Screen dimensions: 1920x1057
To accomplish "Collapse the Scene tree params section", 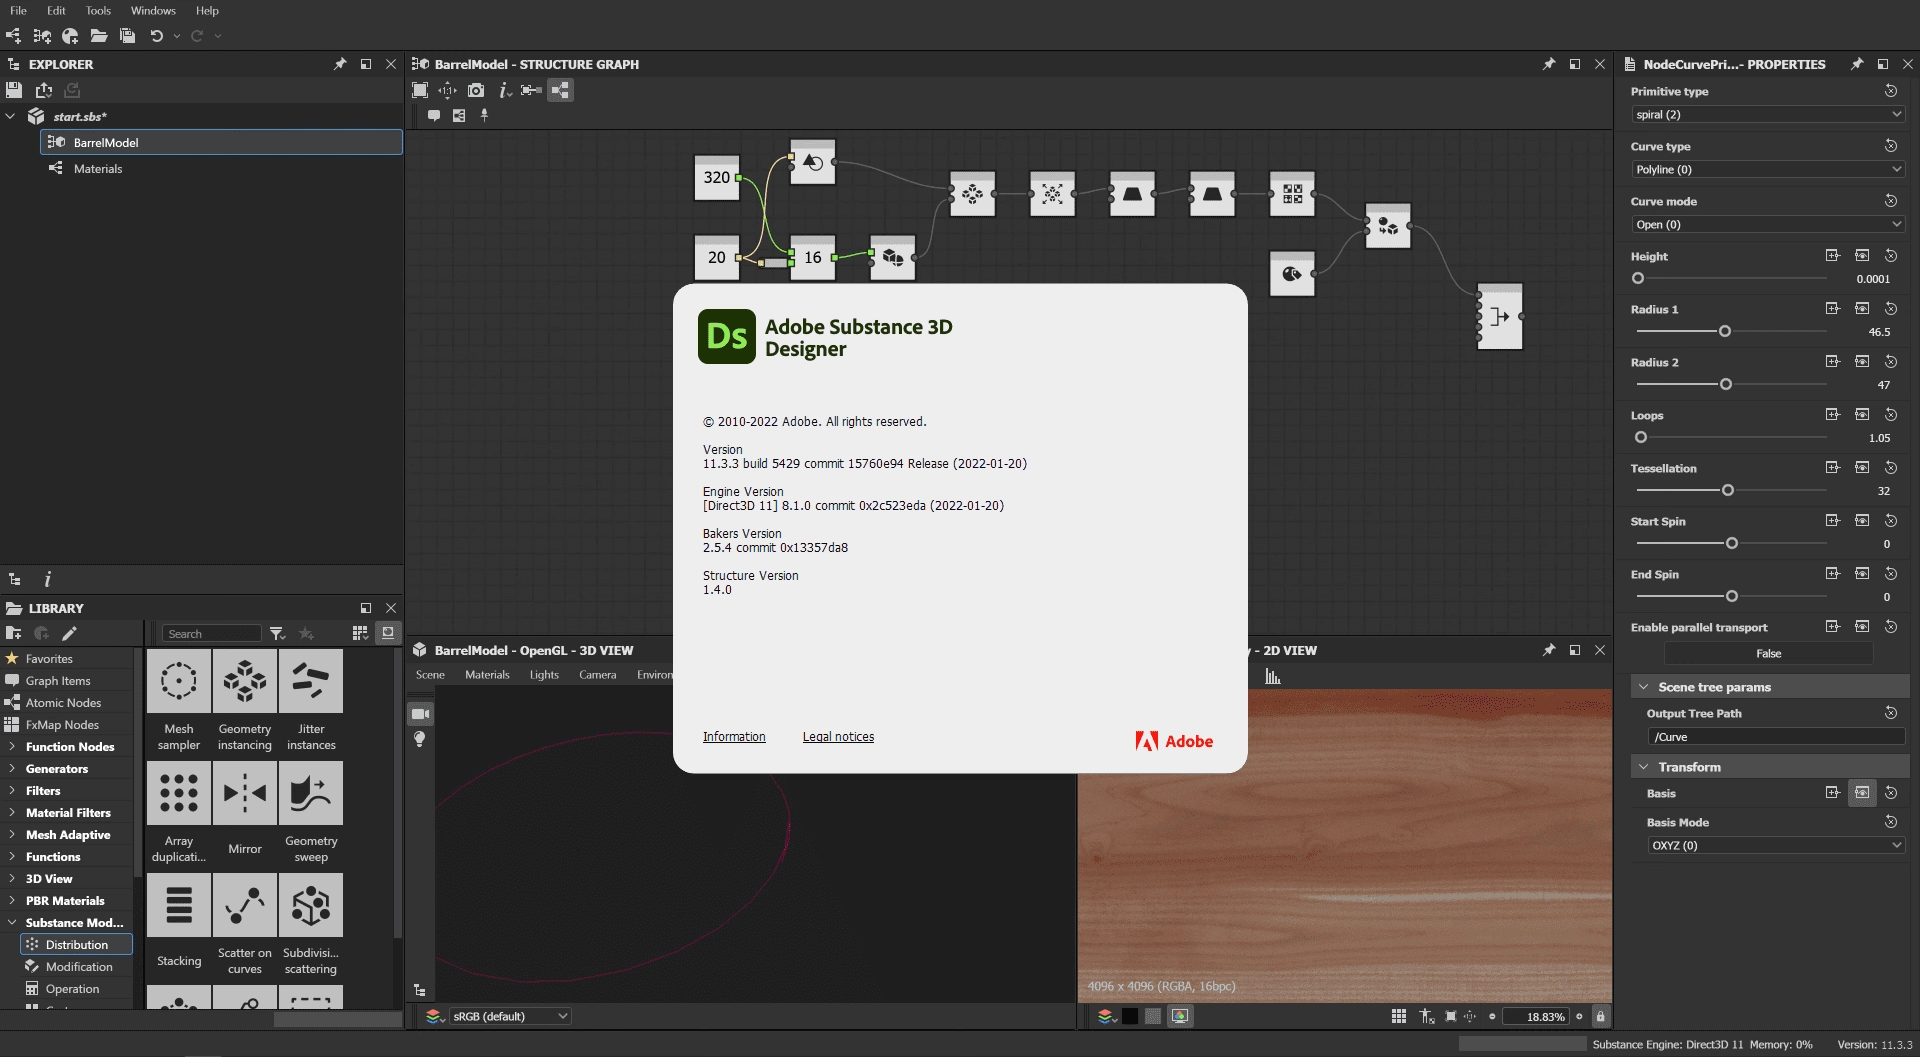I will point(1643,687).
